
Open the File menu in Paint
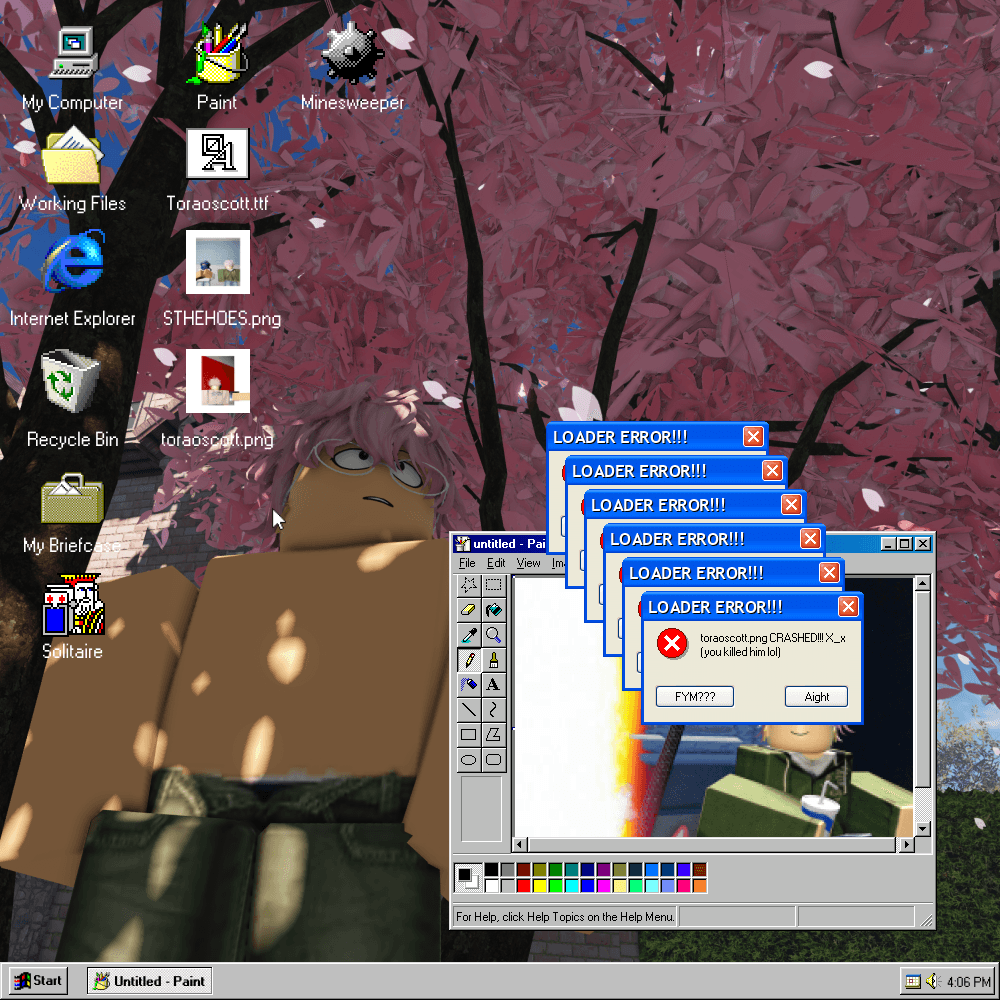(467, 563)
